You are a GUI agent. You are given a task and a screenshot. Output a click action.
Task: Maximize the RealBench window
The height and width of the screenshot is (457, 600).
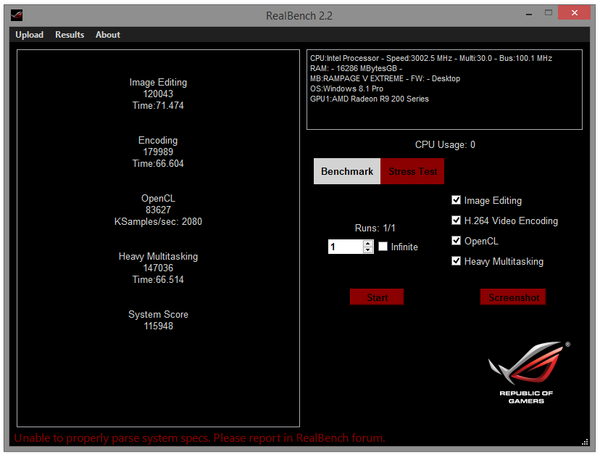click(x=548, y=13)
